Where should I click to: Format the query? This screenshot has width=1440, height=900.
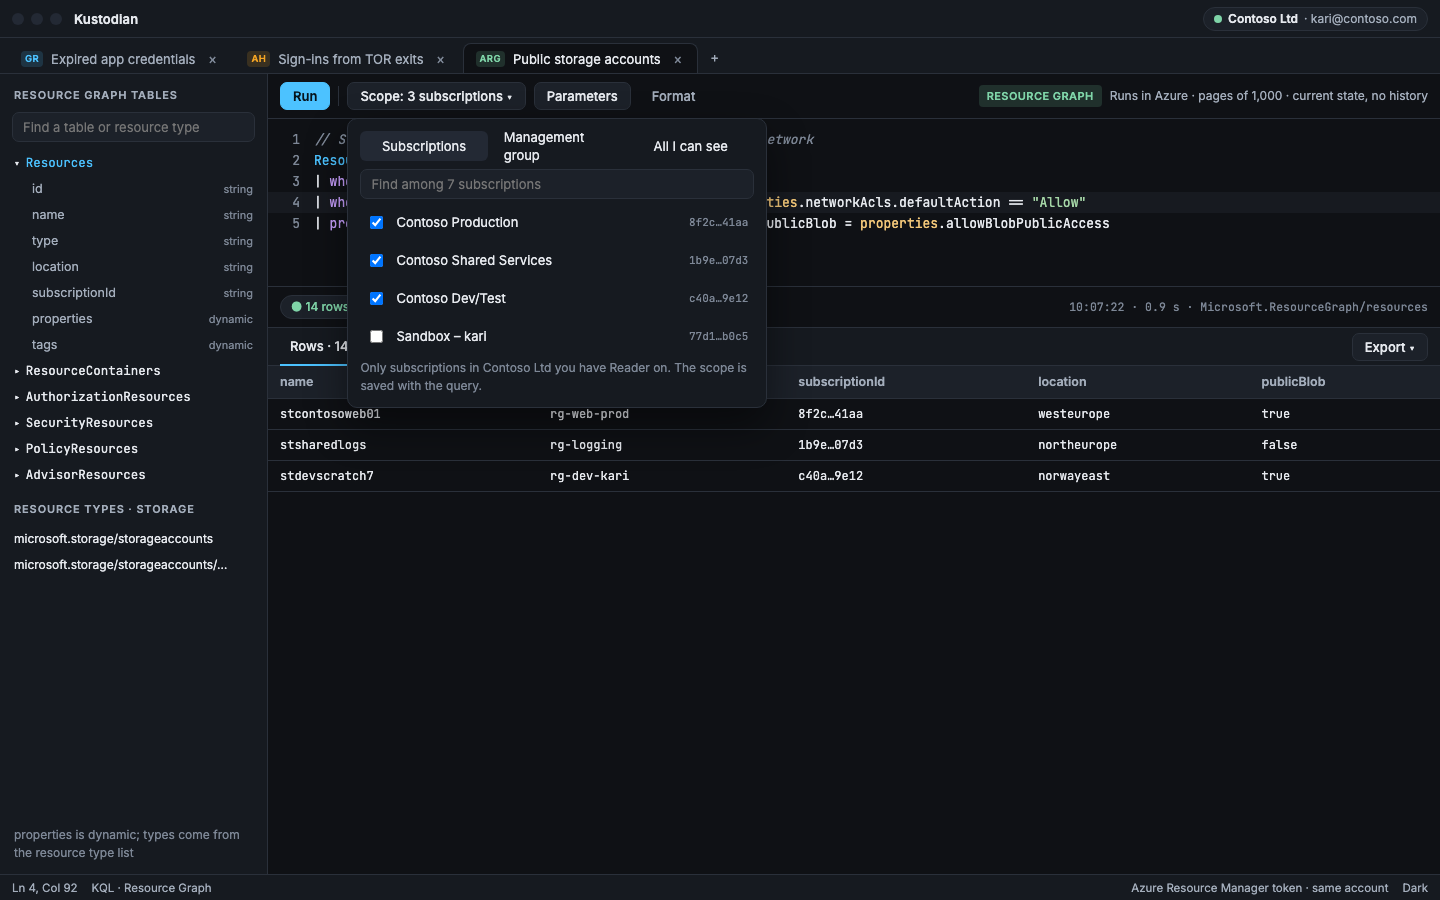pos(673,96)
